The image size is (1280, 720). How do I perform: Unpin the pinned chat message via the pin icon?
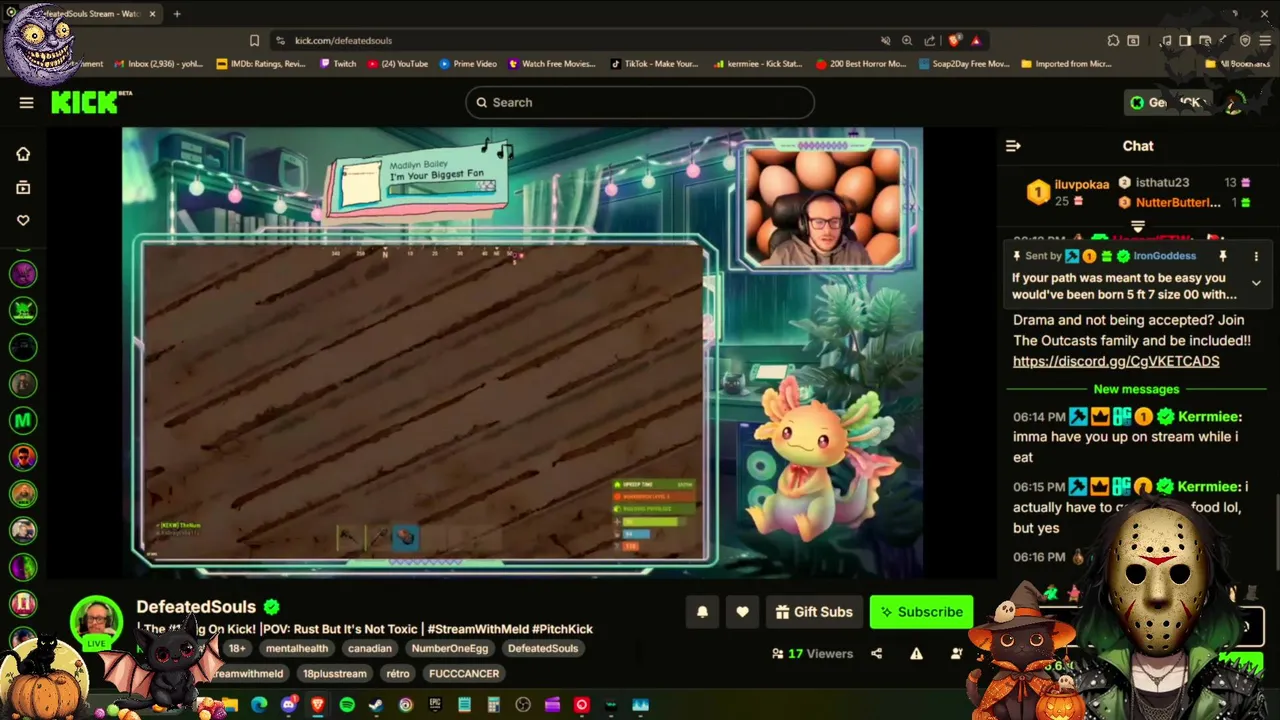pos(1222,256)
